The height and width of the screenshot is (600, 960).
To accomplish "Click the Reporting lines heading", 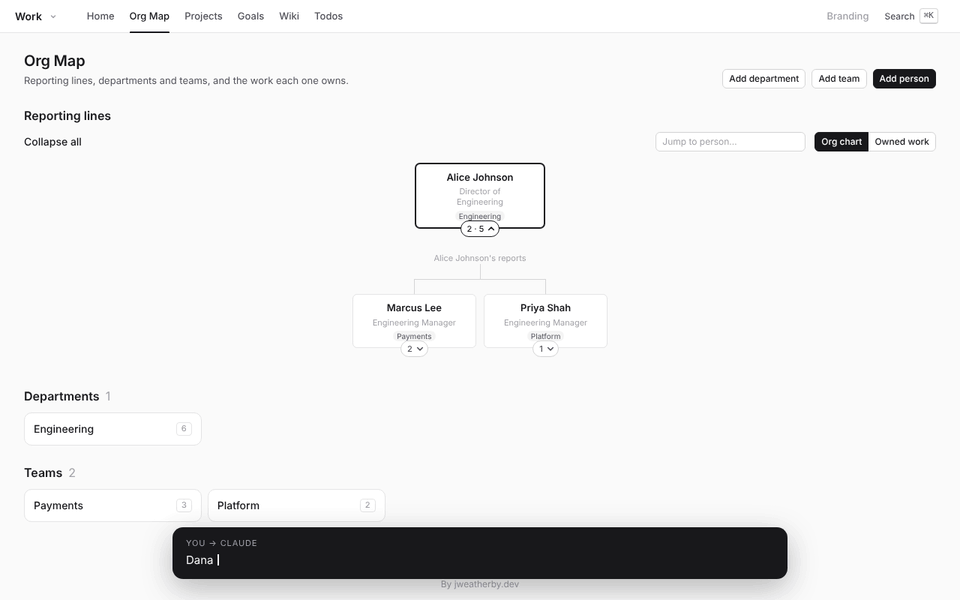I will (x=67, y=116).
